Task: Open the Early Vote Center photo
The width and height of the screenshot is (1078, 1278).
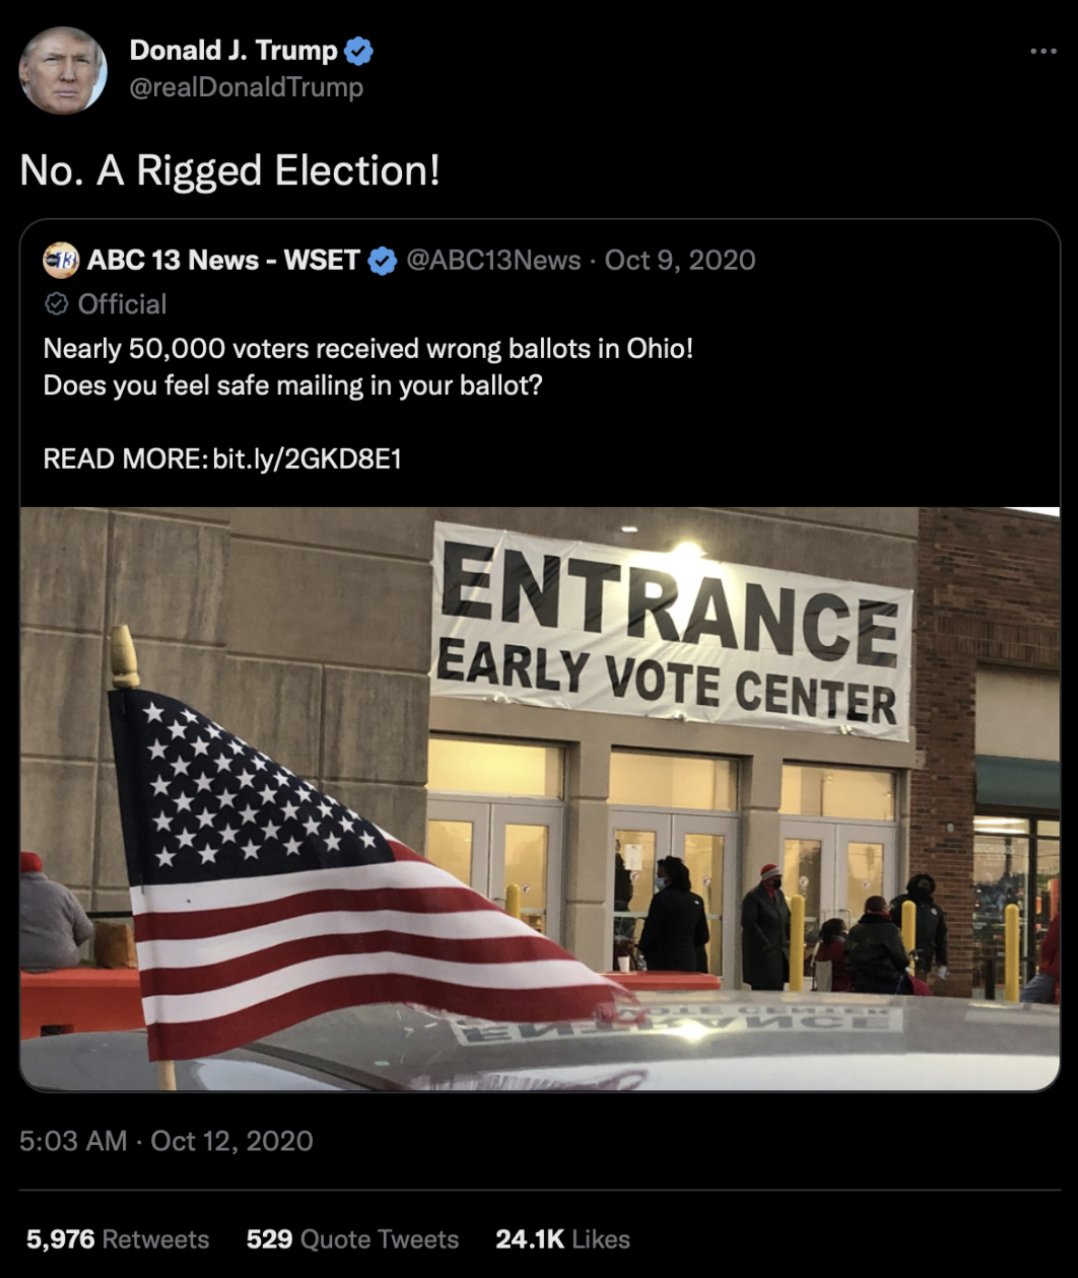Action: [540, 798]
